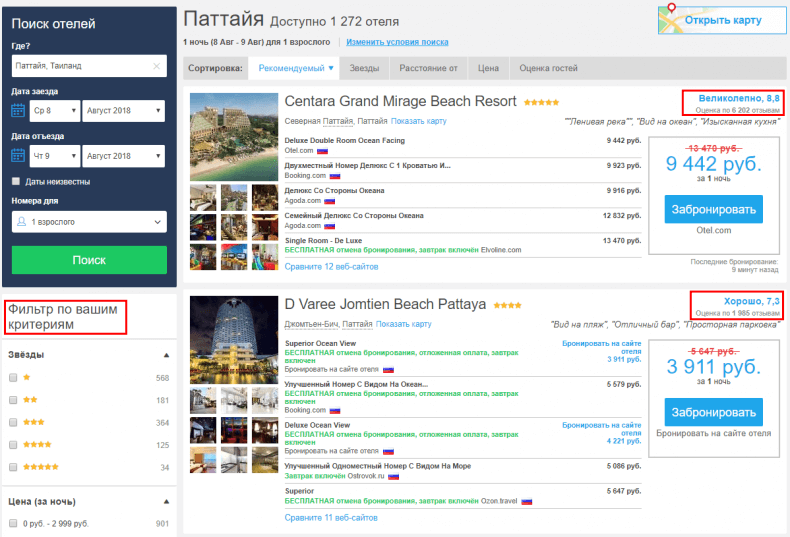Viewport: 790px width, 537px height.
Task: Click Бронировать на сайте отеля 3 911 руб.
Action: tap(602, 351)
